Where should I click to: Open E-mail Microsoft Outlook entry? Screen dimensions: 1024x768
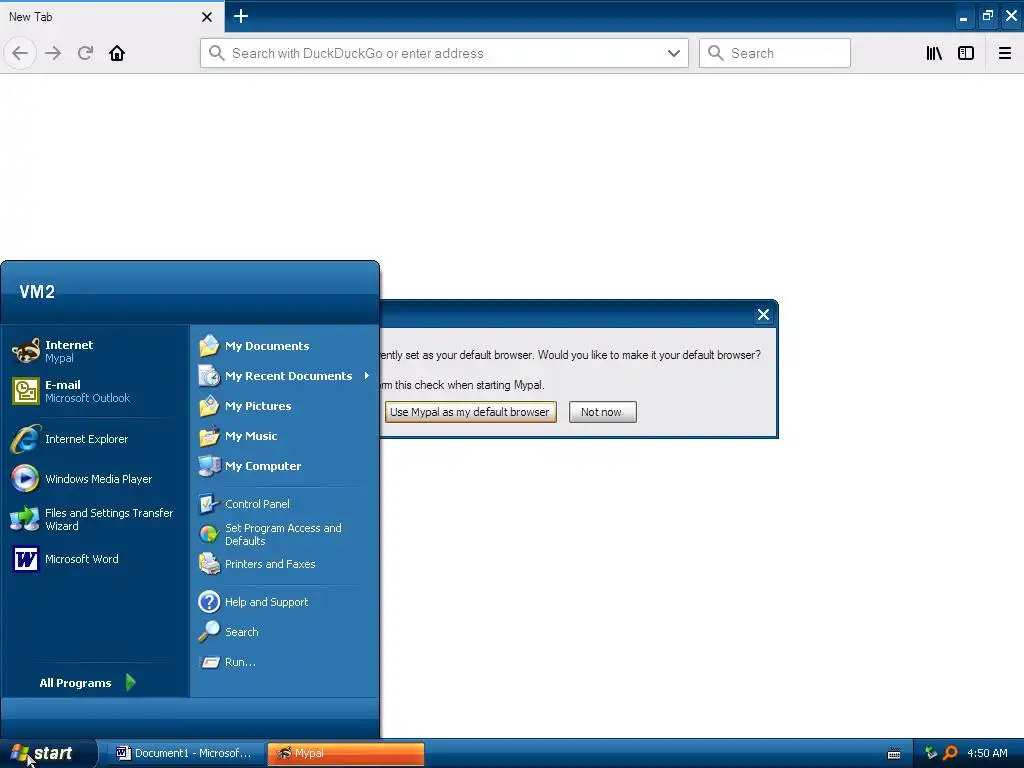[97, 391]
